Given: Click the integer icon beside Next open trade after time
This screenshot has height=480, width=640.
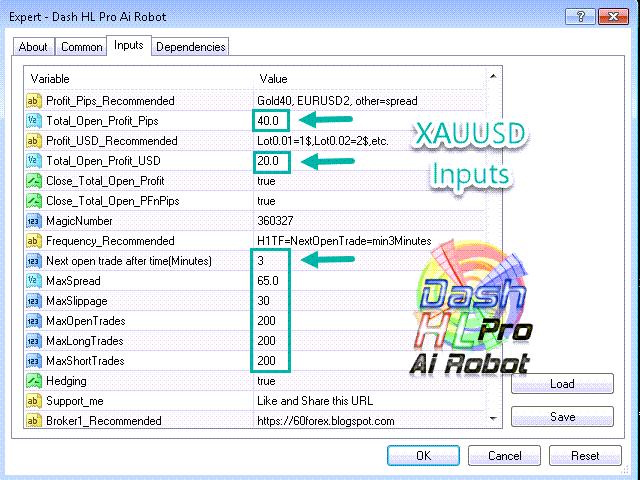Looking at the screenshot, I should click(34, 261).
